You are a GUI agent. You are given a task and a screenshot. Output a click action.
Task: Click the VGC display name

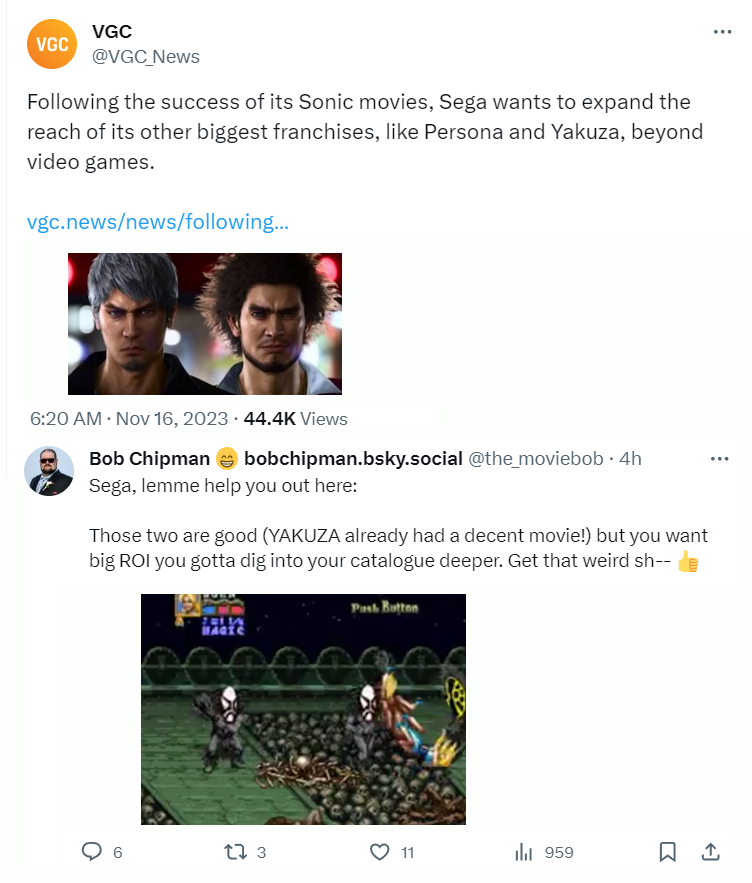(x=112, y=32)
